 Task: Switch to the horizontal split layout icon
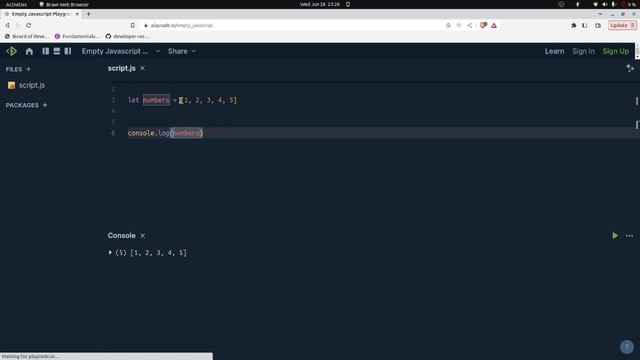pos(57,51)
